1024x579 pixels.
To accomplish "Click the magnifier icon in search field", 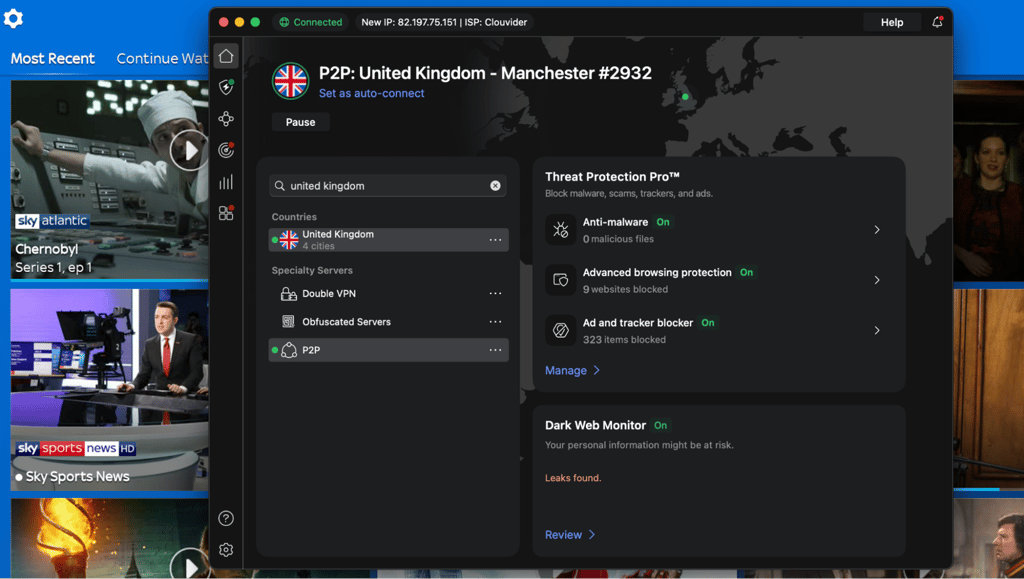I will (x=280, y=186).
